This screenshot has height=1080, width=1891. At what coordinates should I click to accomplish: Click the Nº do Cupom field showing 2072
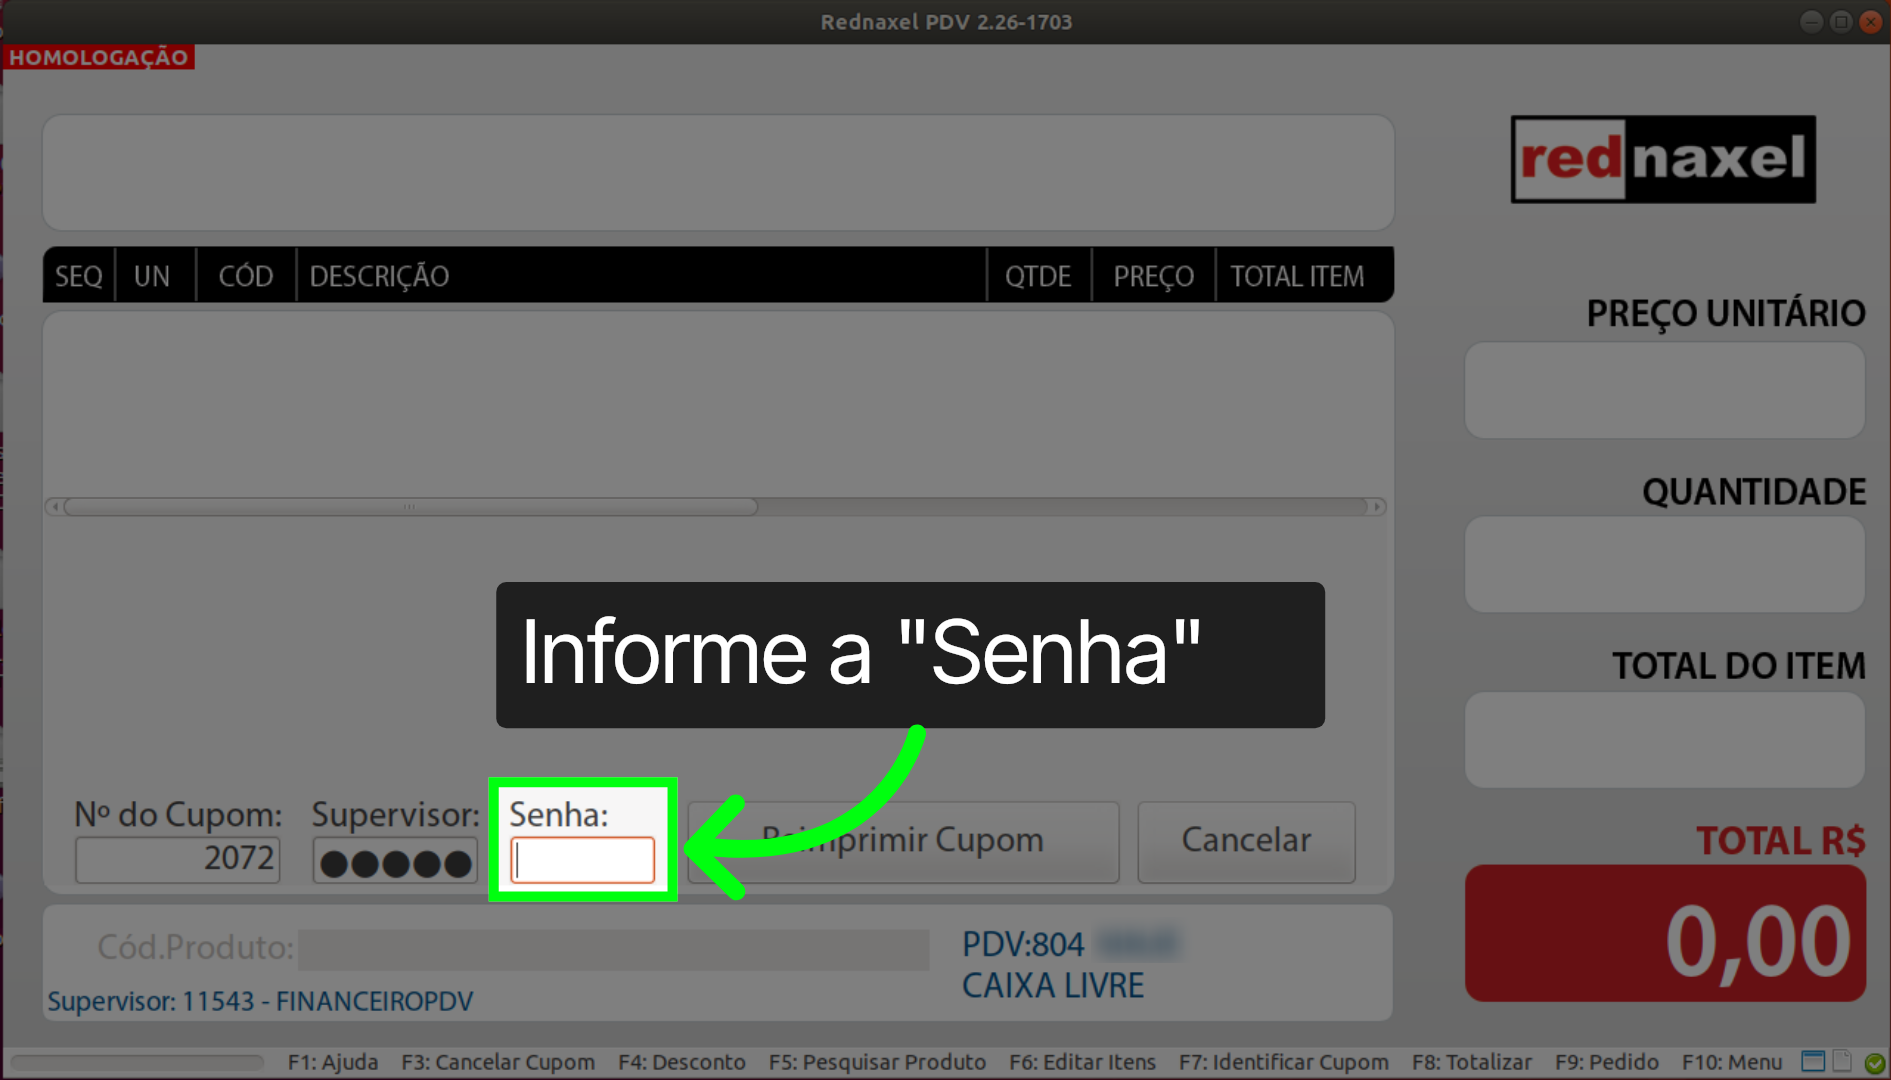pyautogui.click(x=177, y=858)
